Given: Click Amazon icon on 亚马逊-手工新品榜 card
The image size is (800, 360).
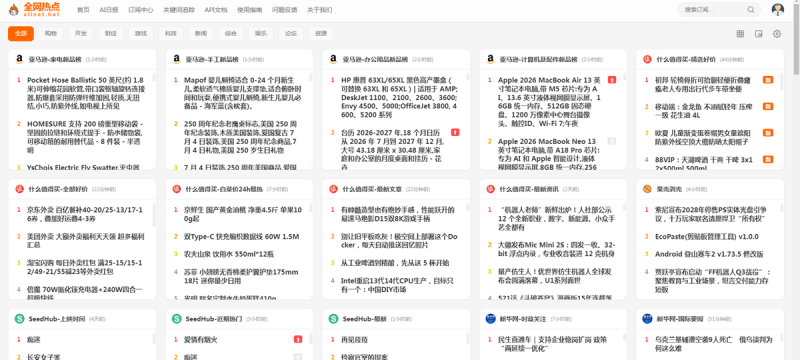Looking at the screenshot, I should point(177,59).
